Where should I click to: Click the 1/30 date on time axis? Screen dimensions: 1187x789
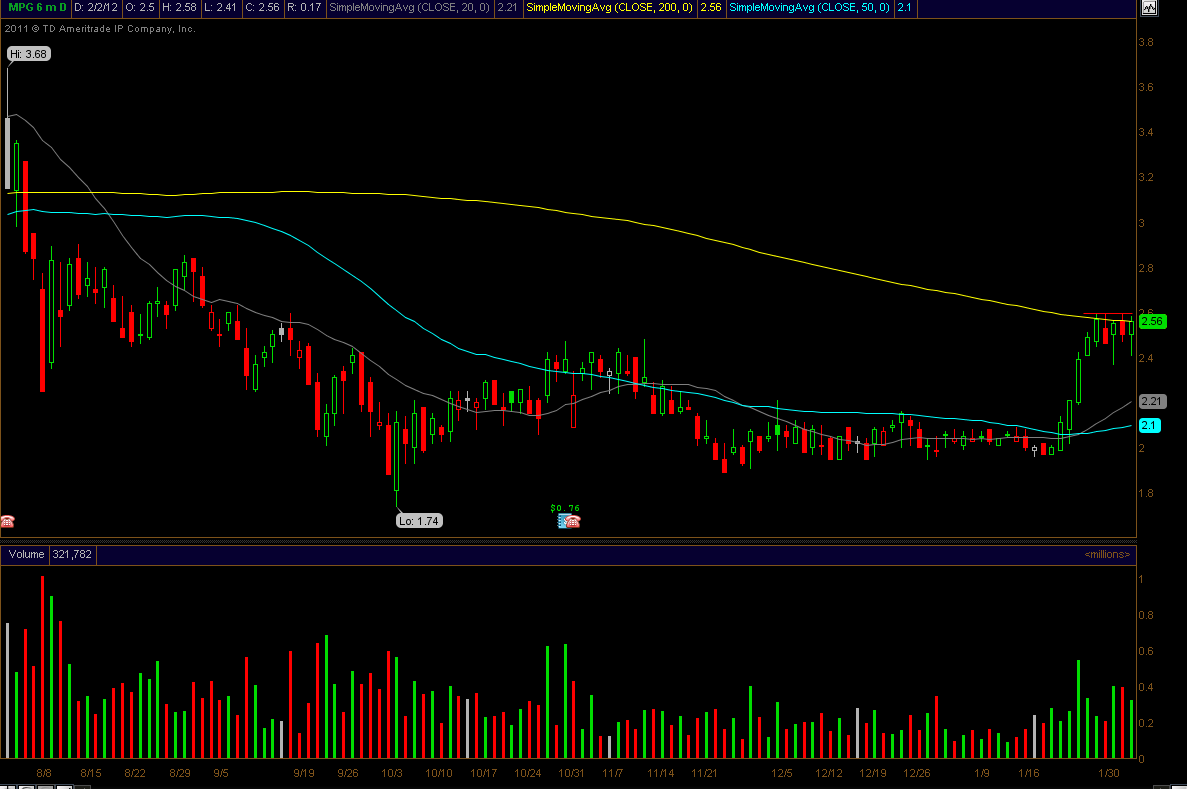click(1109, 773)
